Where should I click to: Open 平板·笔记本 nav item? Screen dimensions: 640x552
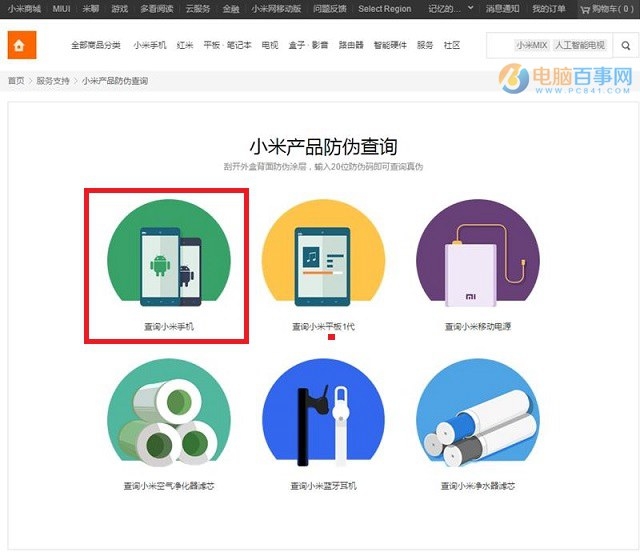(227, 45)
